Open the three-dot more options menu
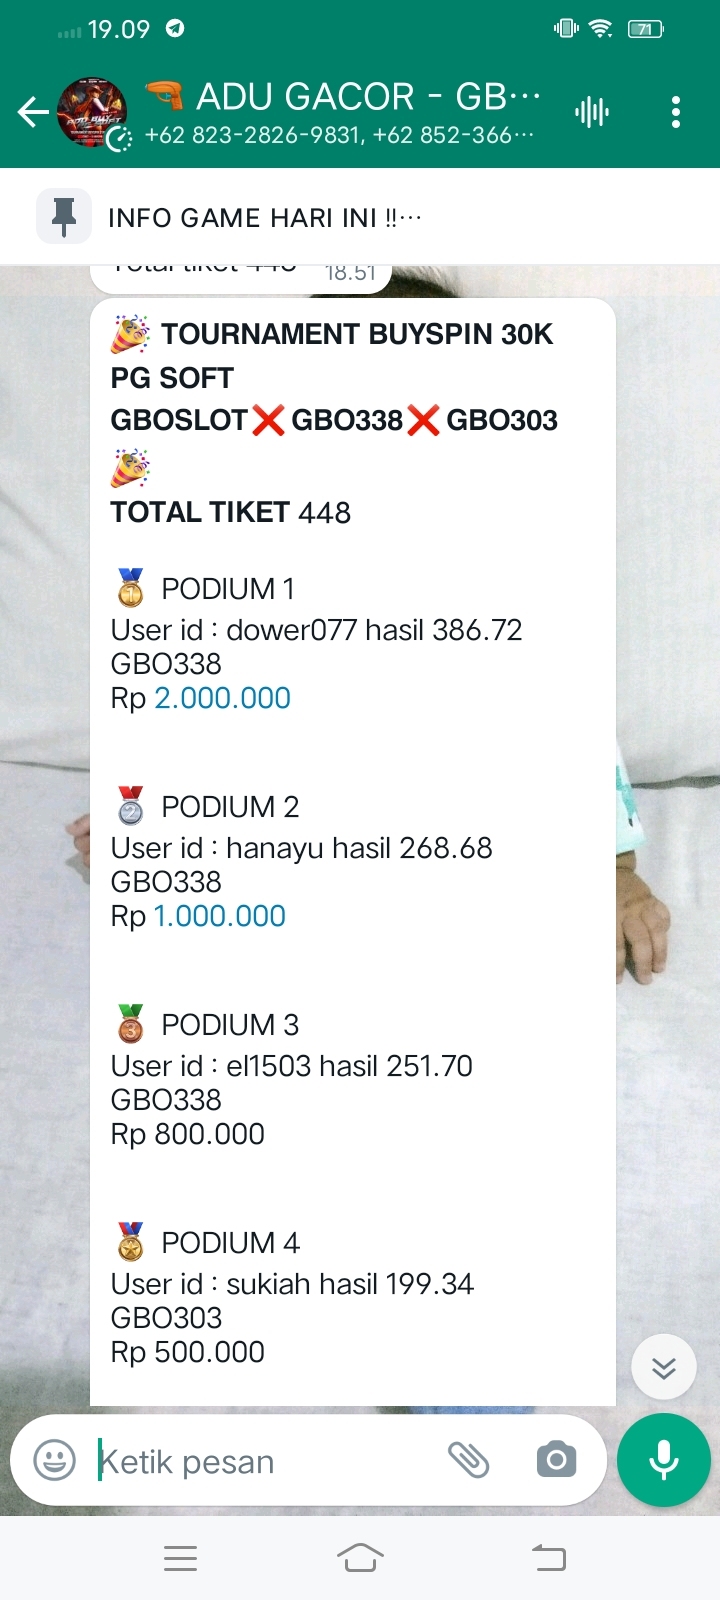The width and height of the screenshot is (720, 1600). coord(676,112)
